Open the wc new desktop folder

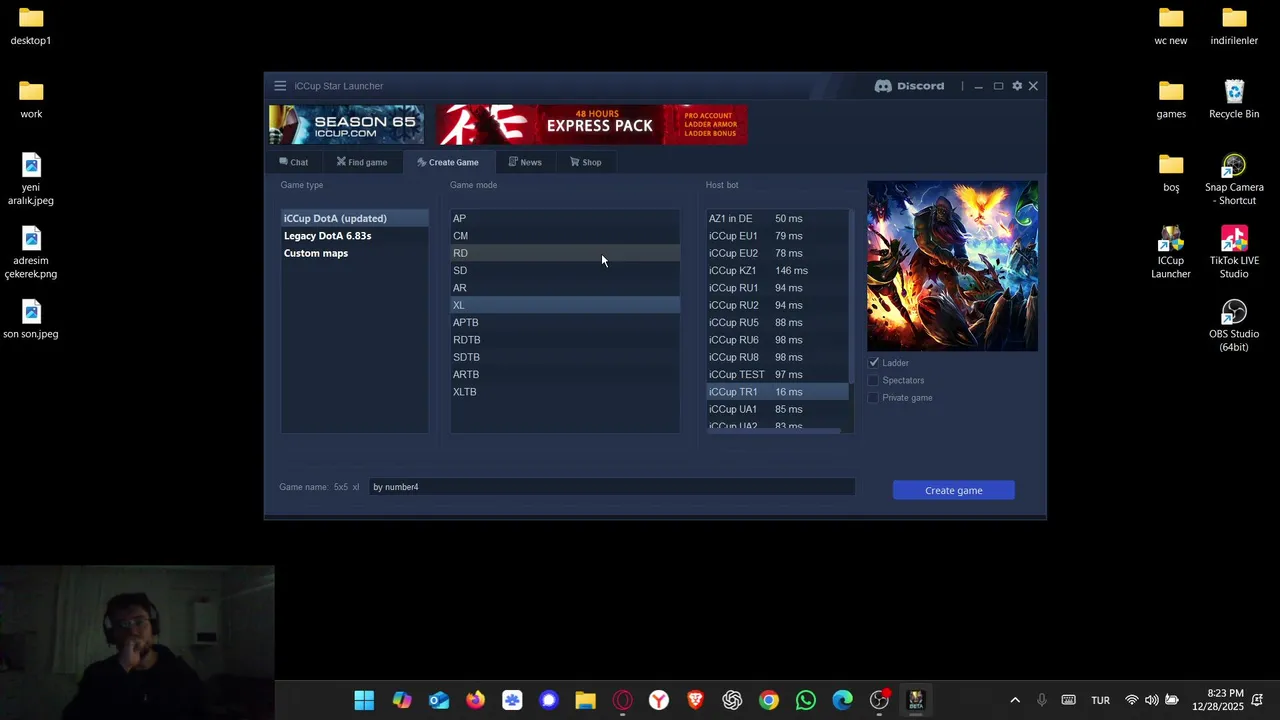coord(1171,27)
